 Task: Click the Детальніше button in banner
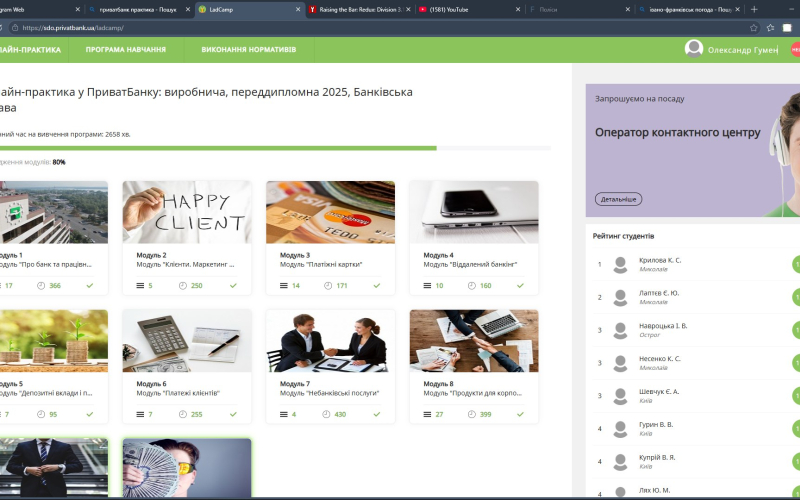(618, 199)
